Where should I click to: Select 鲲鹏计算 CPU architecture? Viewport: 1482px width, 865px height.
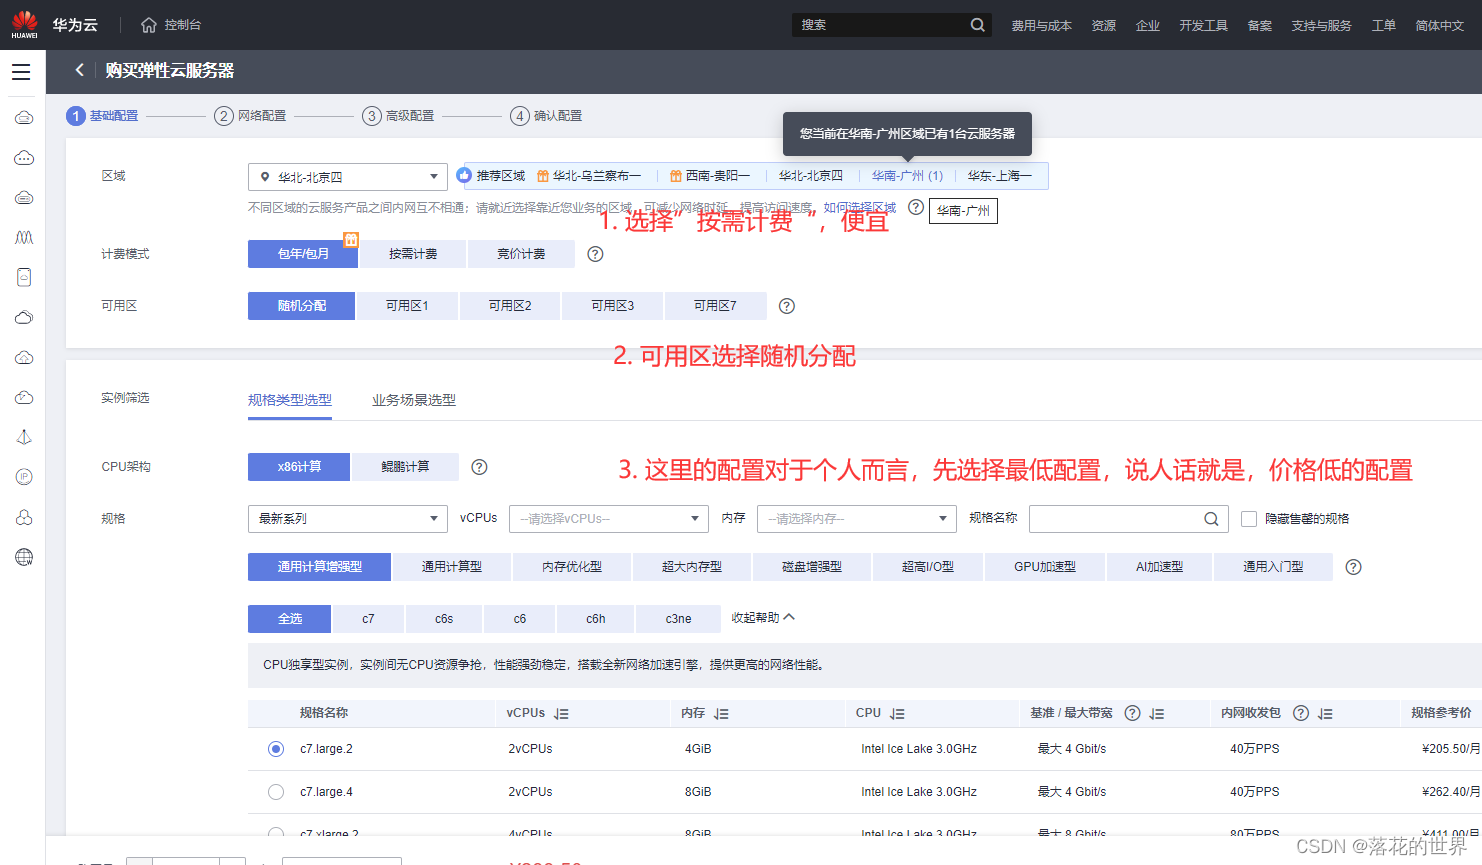(405, 467)
